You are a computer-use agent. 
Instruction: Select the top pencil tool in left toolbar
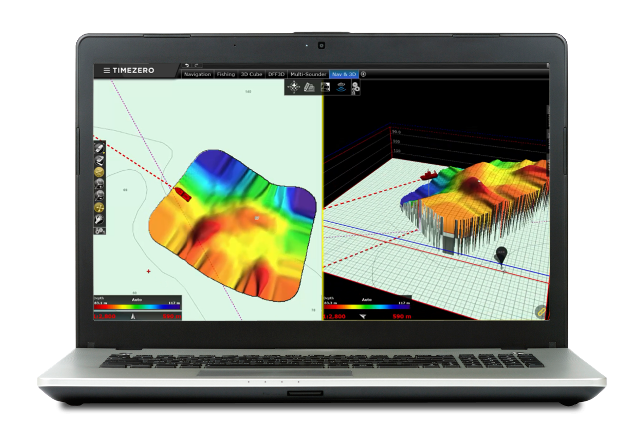pos(100,148)
